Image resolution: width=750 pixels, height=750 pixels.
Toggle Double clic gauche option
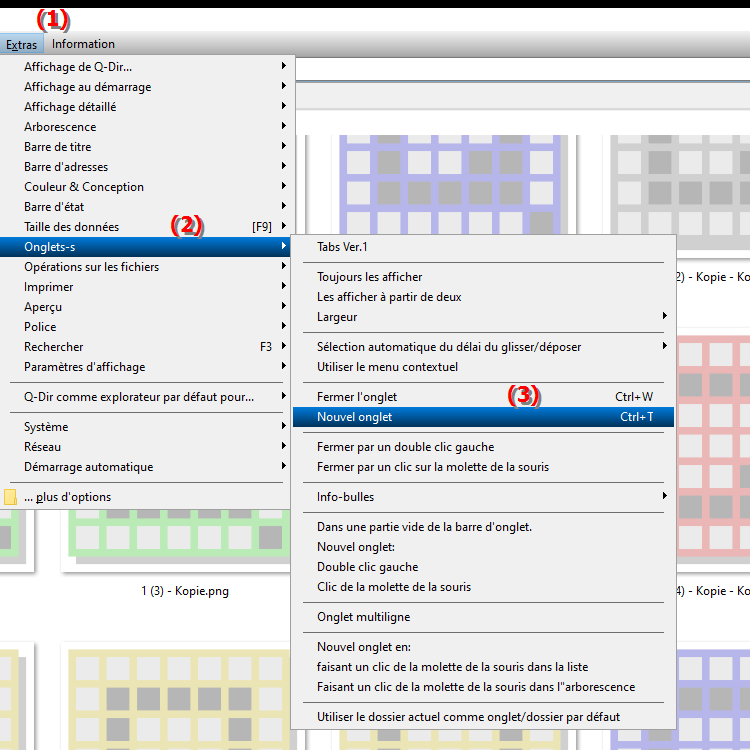click(x=484, y=567)
